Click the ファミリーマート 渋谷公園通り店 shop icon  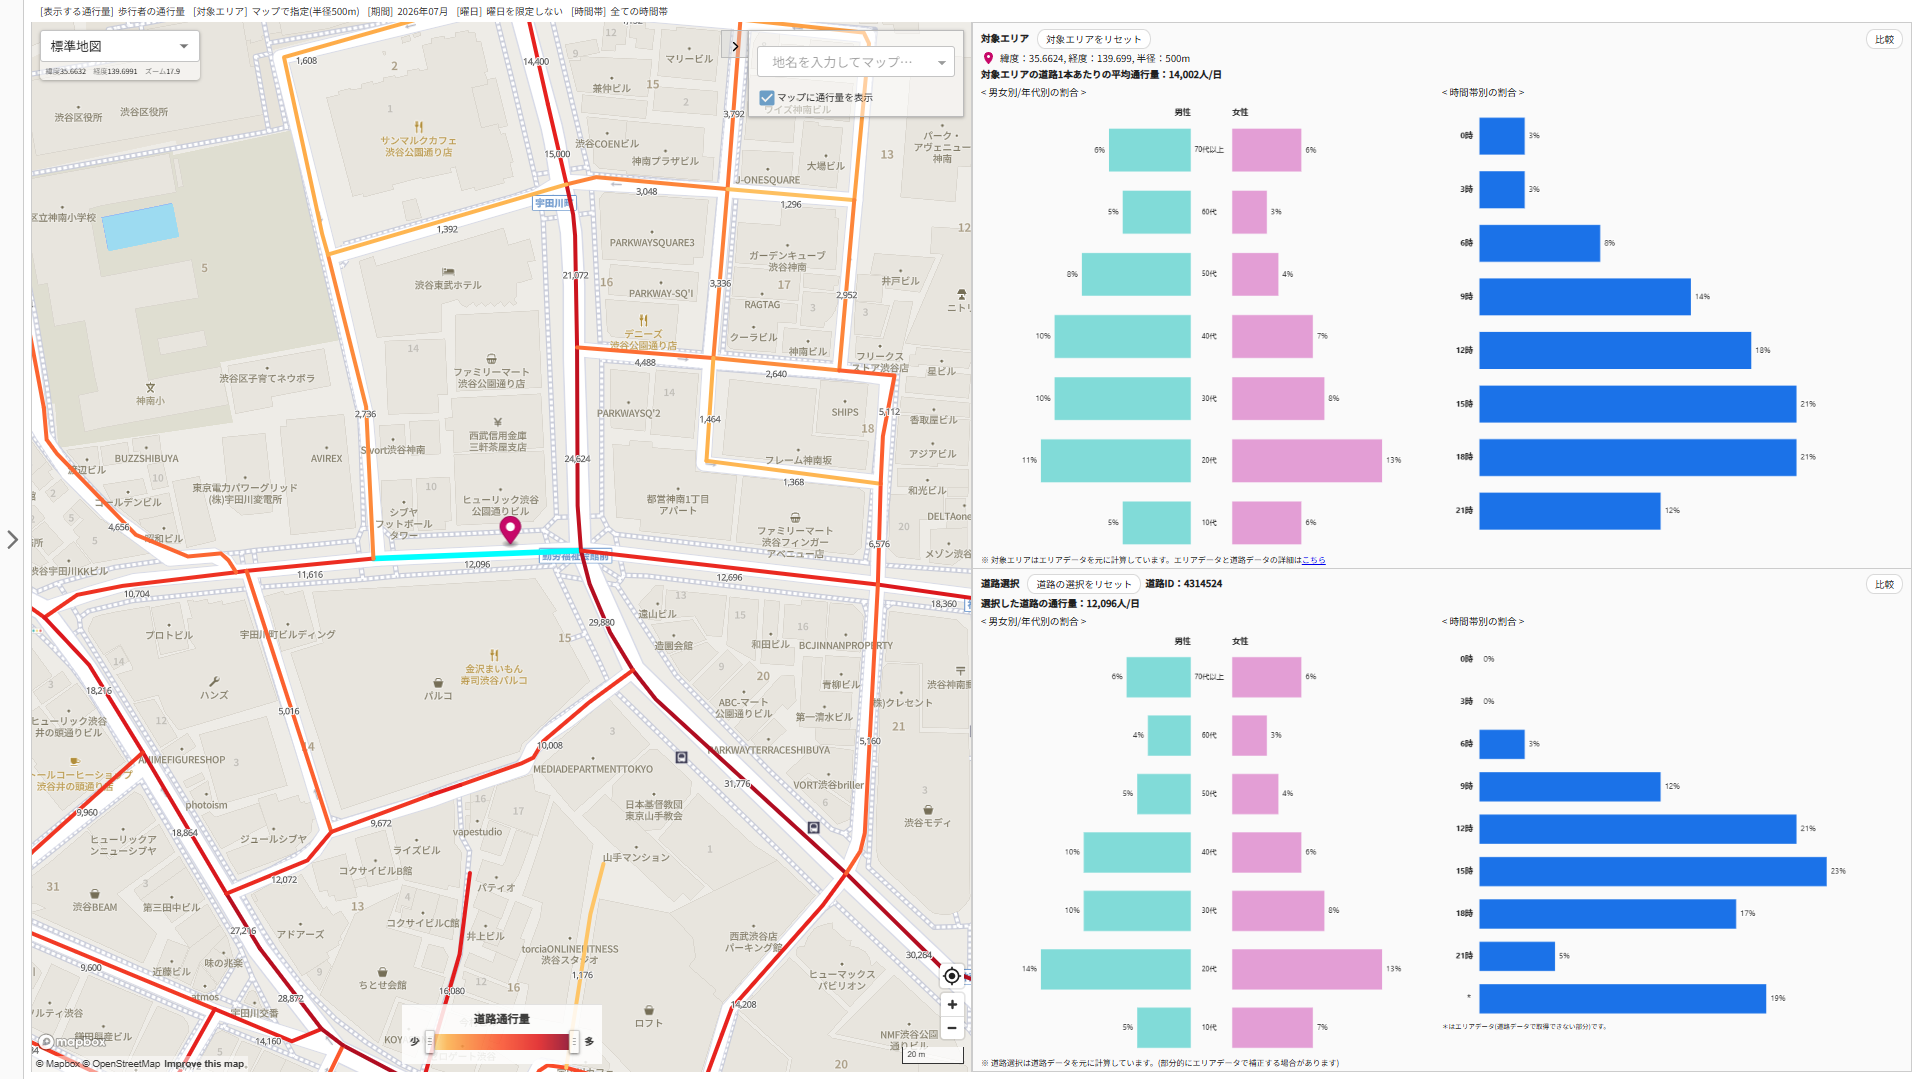coord(491,359)
